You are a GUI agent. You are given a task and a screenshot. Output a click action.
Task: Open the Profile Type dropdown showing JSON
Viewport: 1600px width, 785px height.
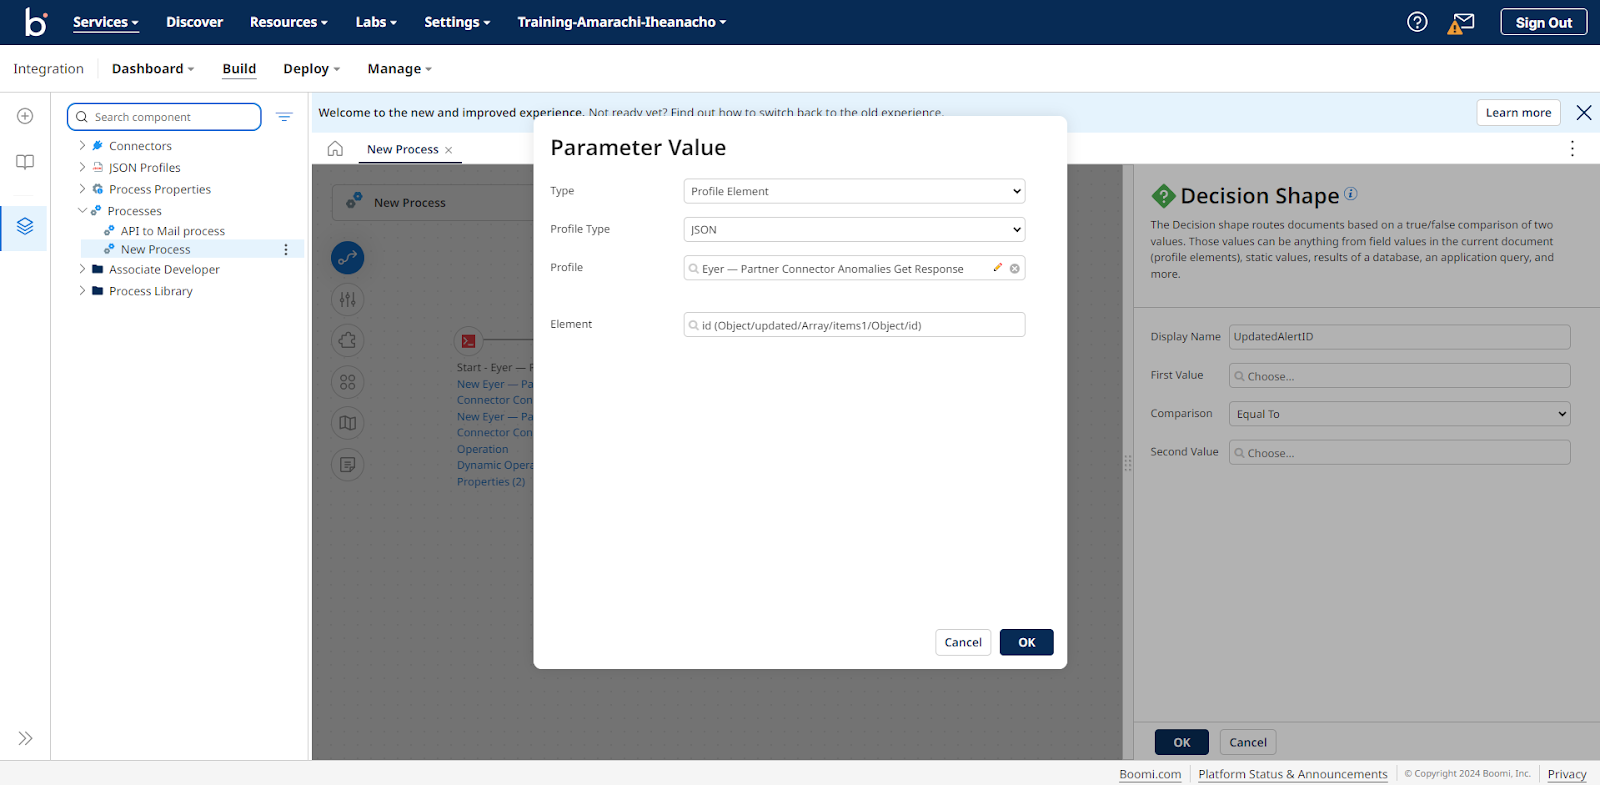[854, 230]
